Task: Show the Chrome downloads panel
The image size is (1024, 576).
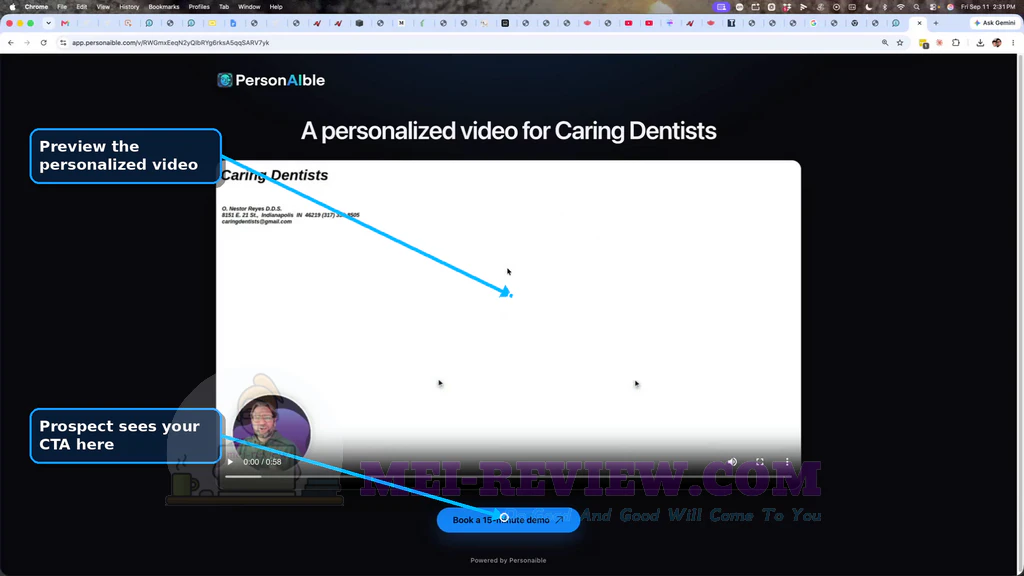Action: (x=980, y=42)
